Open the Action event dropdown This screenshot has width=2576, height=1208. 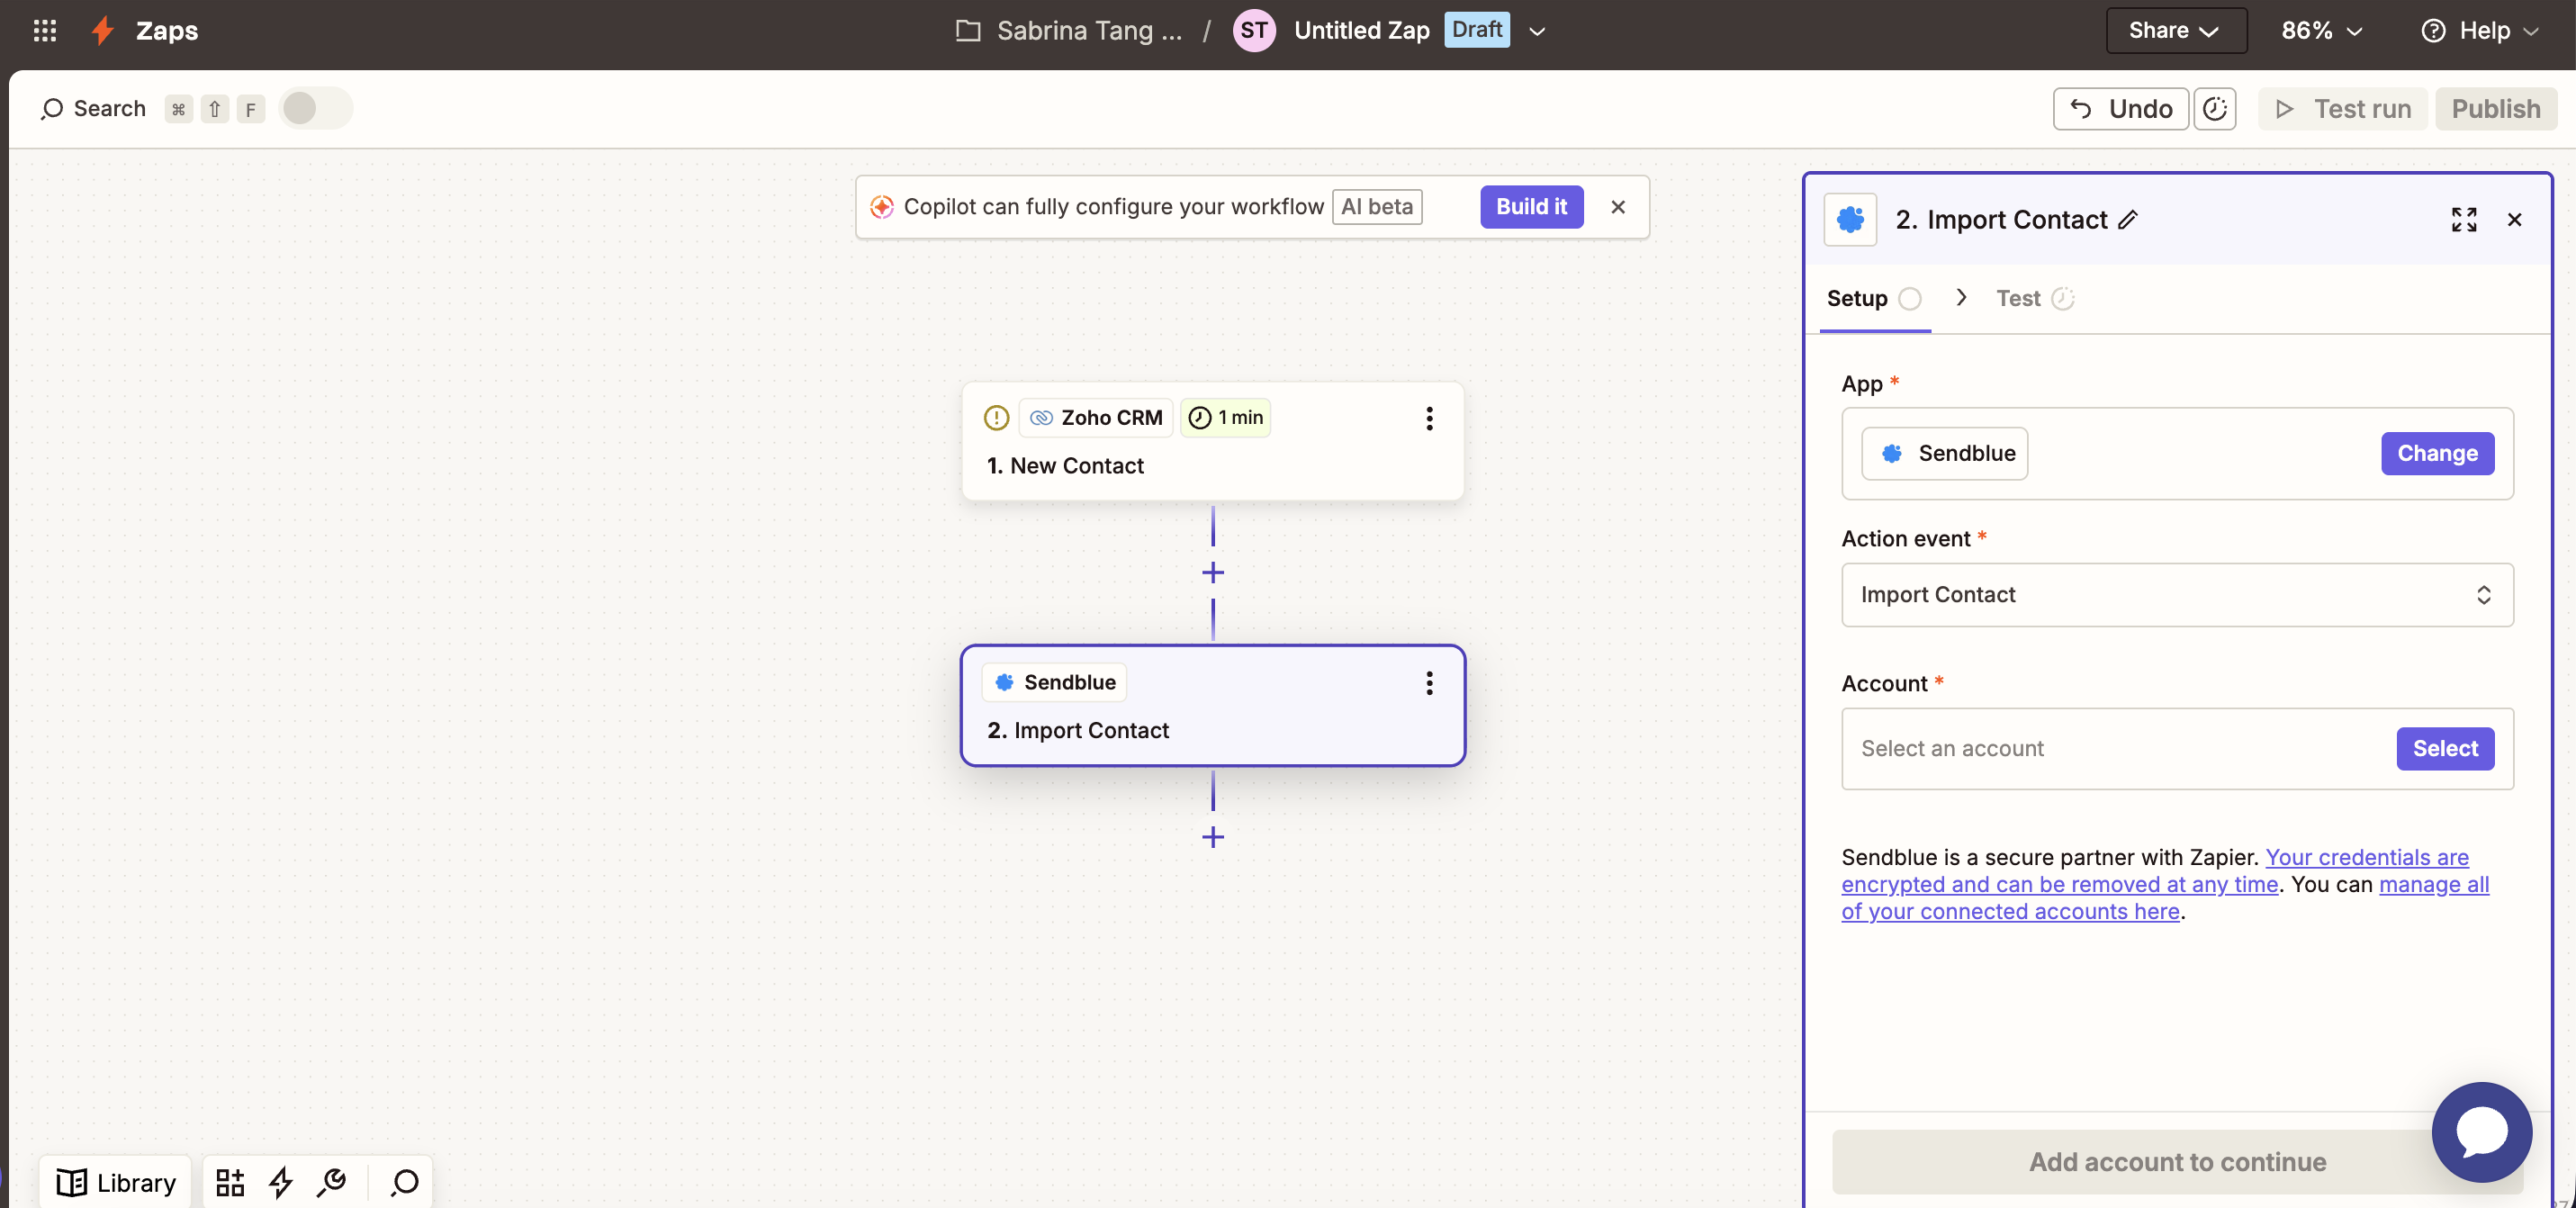point(2177,595)
